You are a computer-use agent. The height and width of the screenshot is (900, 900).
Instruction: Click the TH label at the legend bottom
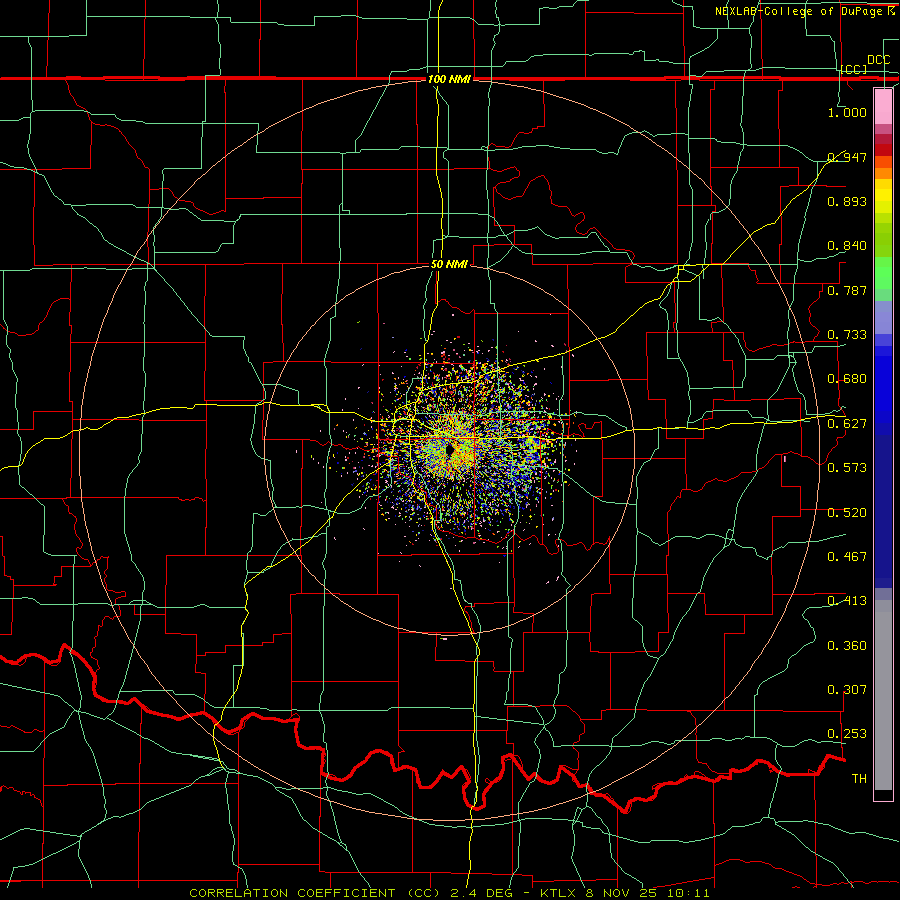click(859, 779)
